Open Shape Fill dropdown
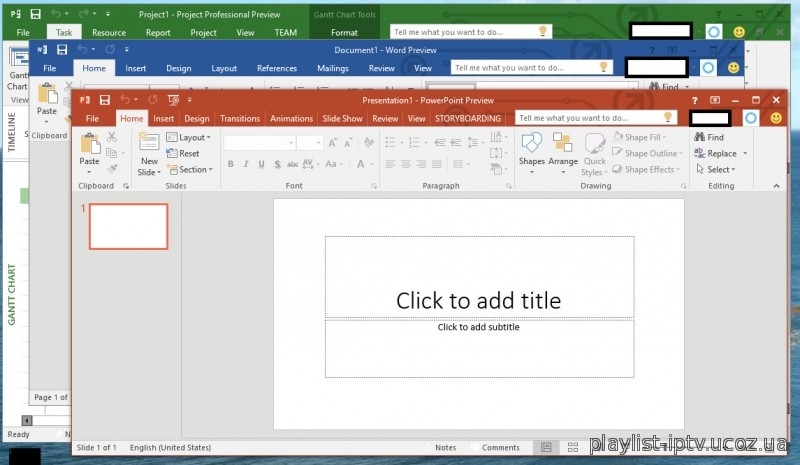The image size is (800, 465). (640, 137)
